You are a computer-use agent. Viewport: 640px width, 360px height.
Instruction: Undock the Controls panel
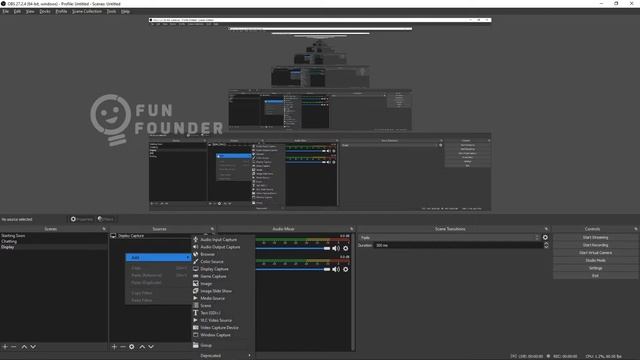click(x=636, y=229)
